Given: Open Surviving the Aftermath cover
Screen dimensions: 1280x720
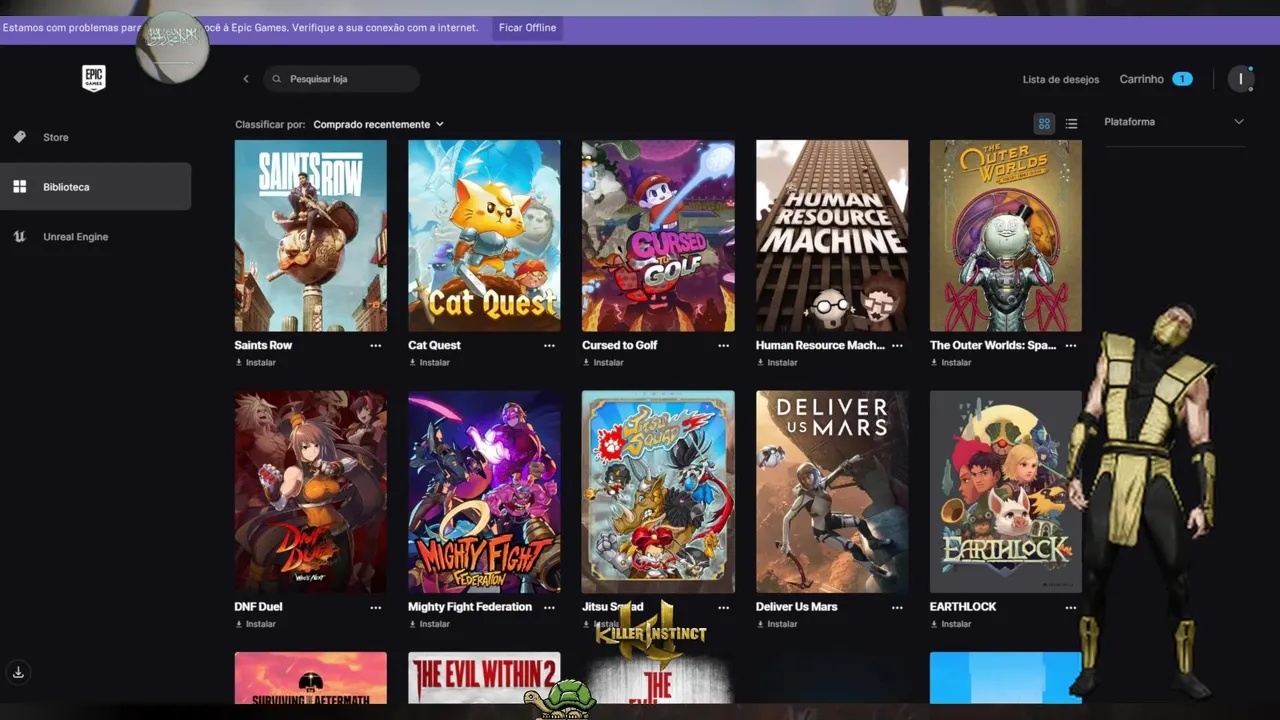Looking at the screenshot, I should click(x=310, y=677).
